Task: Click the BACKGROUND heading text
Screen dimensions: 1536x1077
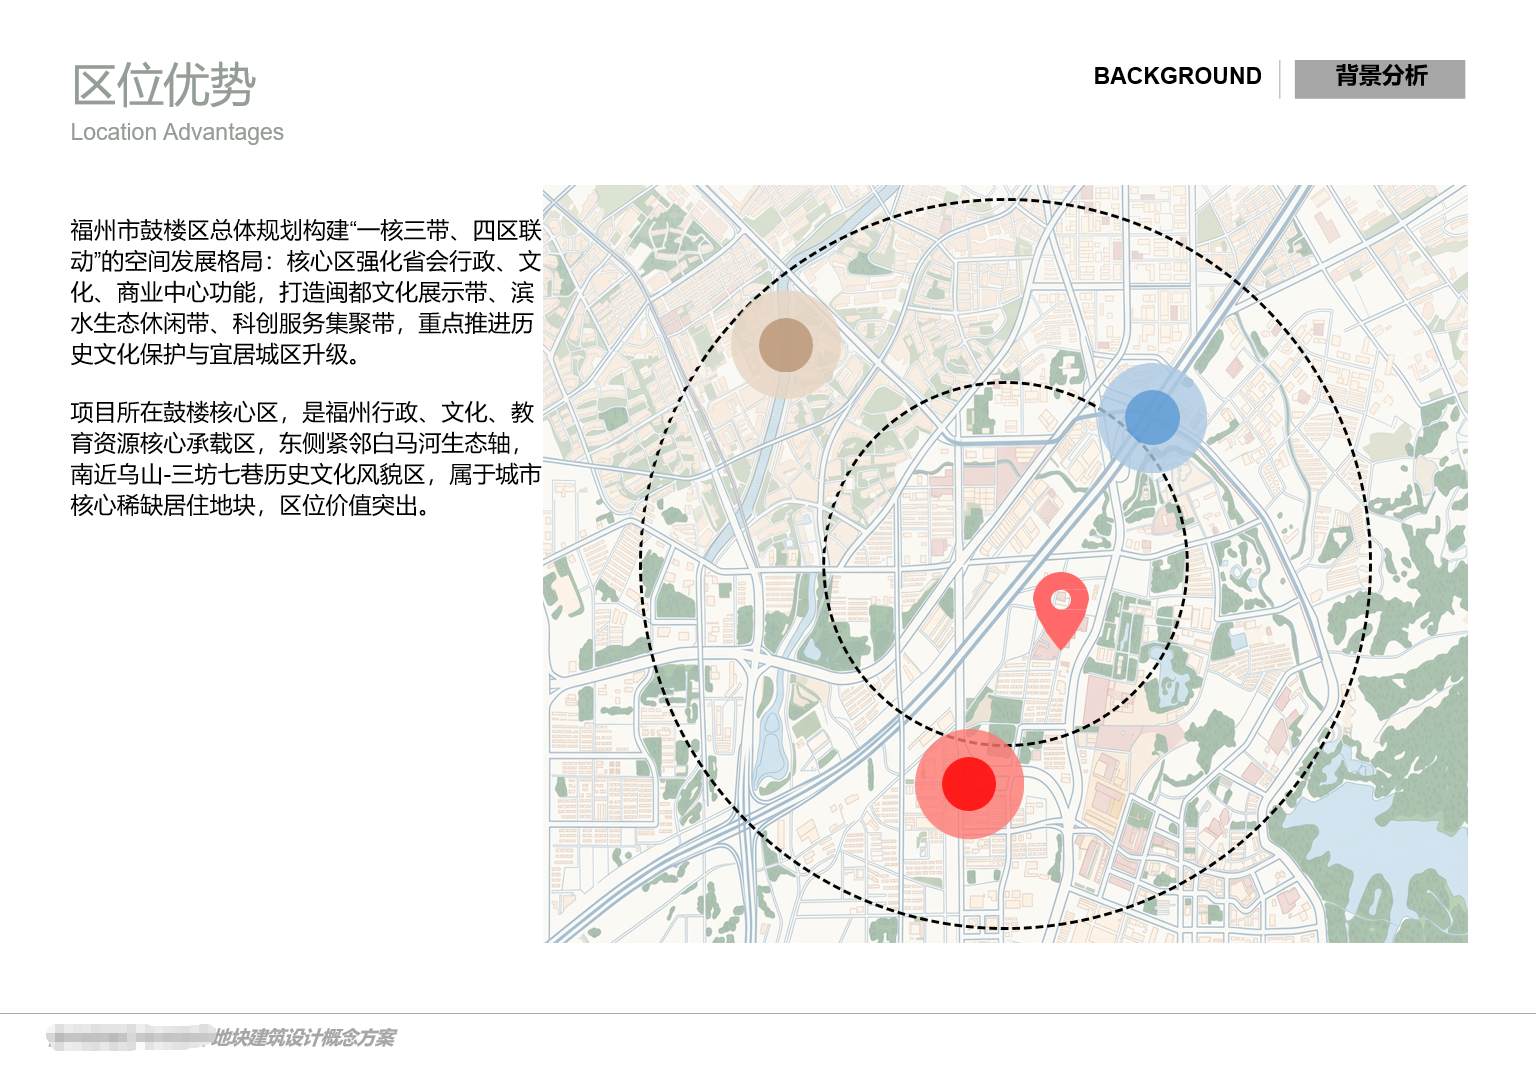Action: 1177,76
